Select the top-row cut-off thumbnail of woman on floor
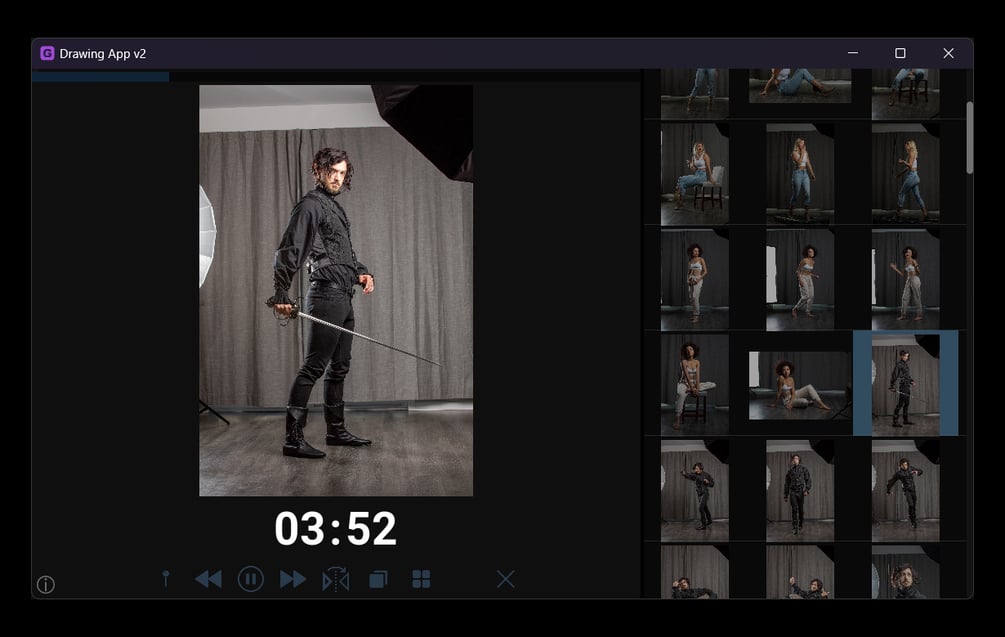The height and width of the screenshot is (637, 1005). tap(800, 85)
